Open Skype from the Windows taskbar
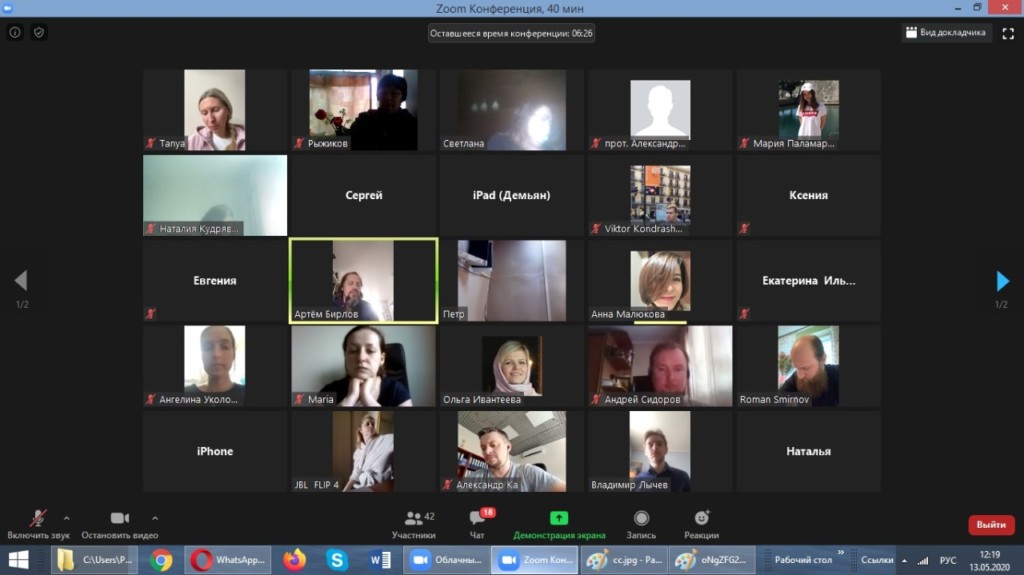Image resolution: width=1024 pixels, height=575 pixels. pos(337,560)
